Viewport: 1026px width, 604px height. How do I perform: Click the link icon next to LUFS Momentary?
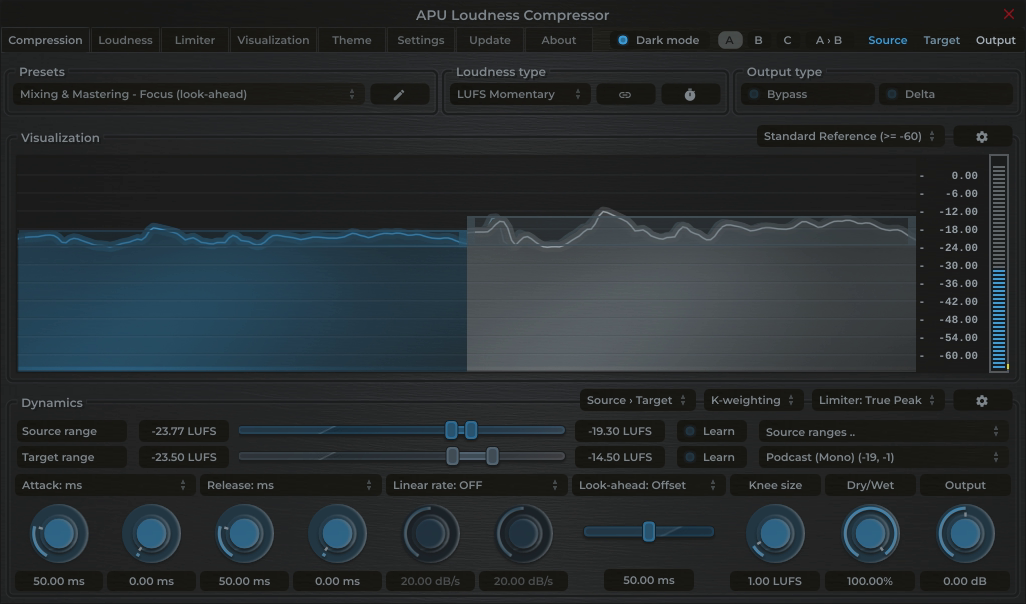coord(625,94)
